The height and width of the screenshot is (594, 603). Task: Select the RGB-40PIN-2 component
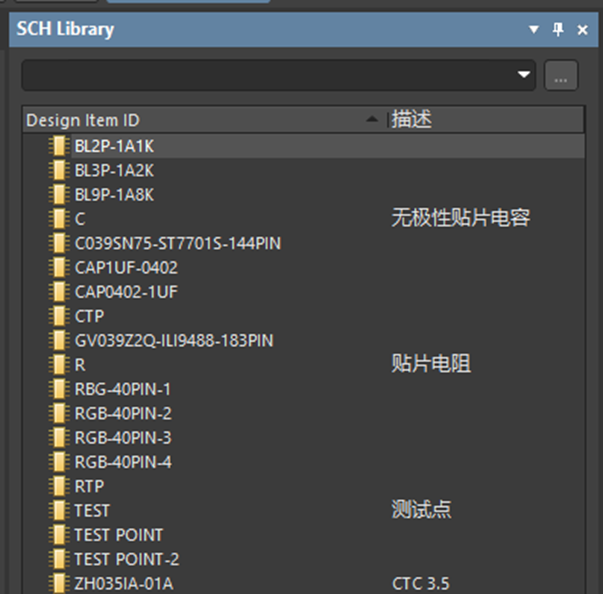click(x=123, y=413)
